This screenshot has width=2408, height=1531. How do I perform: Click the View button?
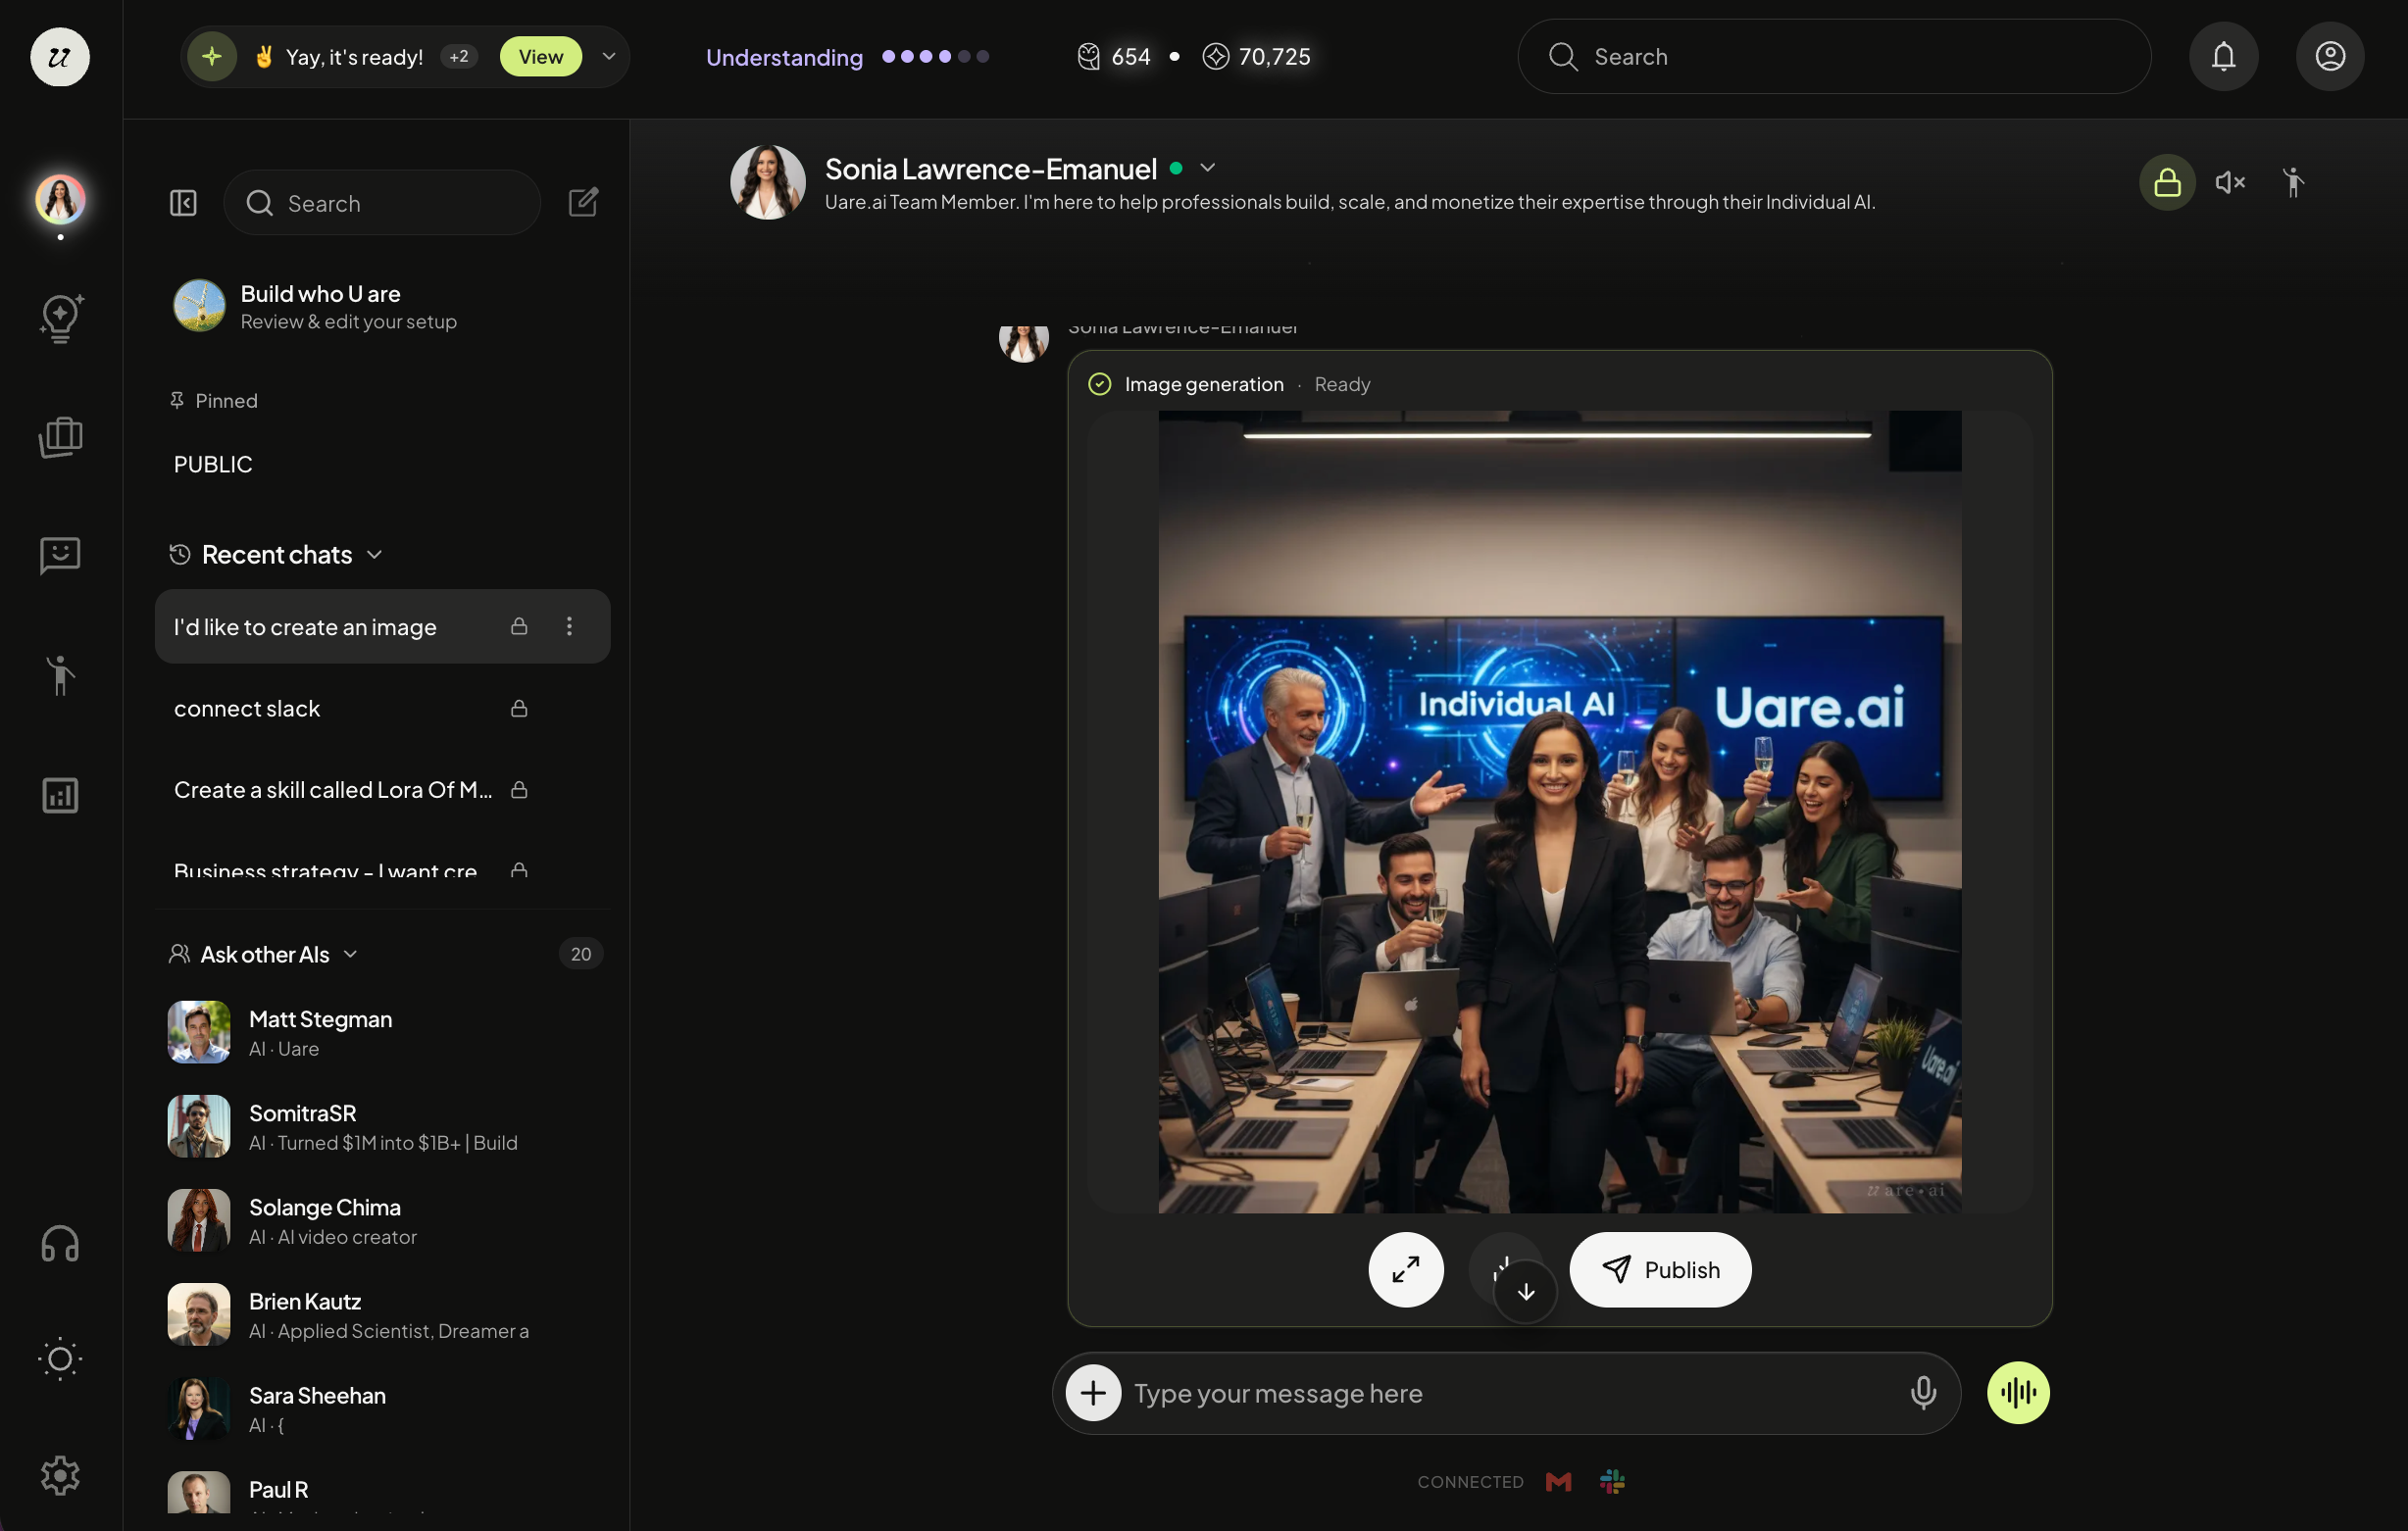click(x=540, y=57)
